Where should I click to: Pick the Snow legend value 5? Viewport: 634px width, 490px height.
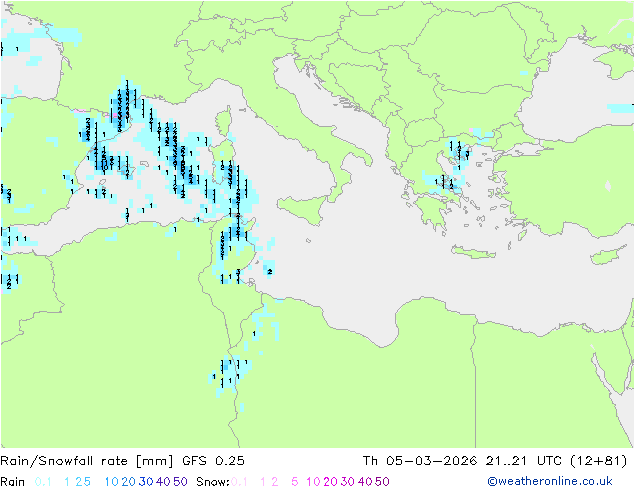coord(295,482)
